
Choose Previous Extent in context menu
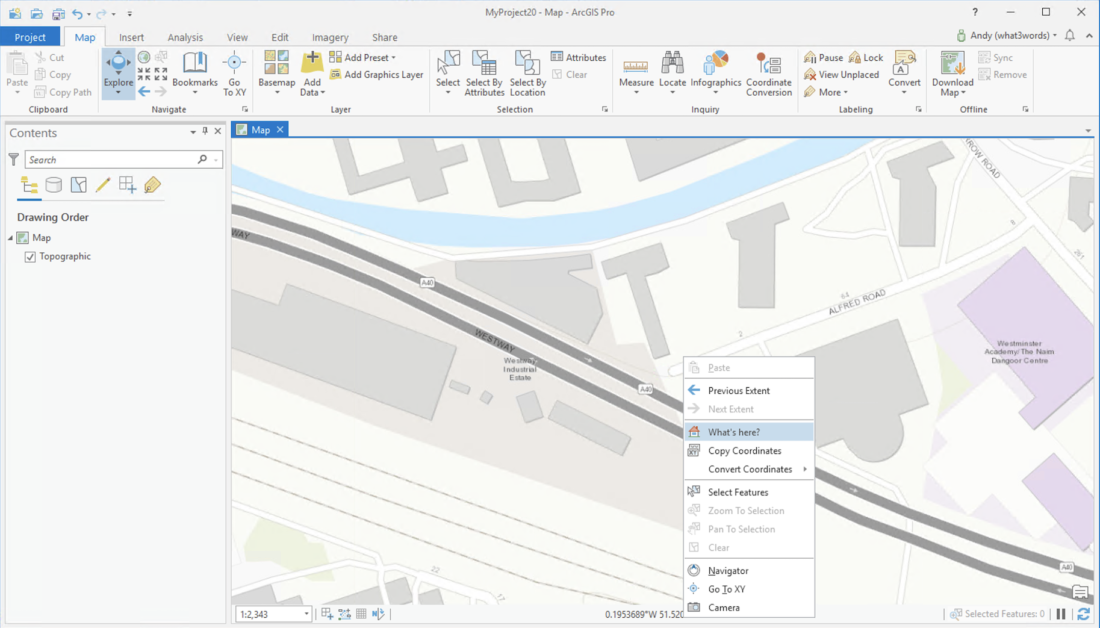(x=749, y=391)
